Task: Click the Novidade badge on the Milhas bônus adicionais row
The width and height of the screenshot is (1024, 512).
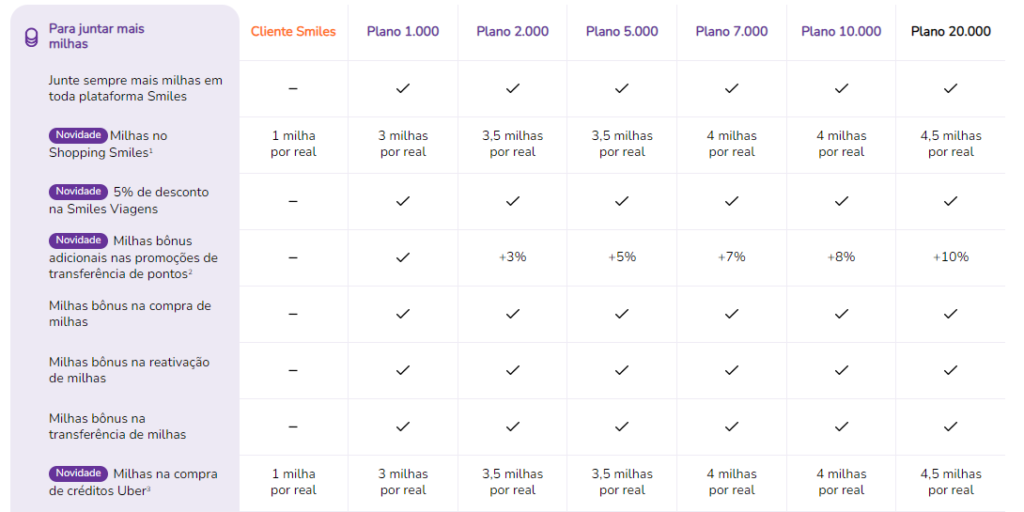Action: click(78, 240)
